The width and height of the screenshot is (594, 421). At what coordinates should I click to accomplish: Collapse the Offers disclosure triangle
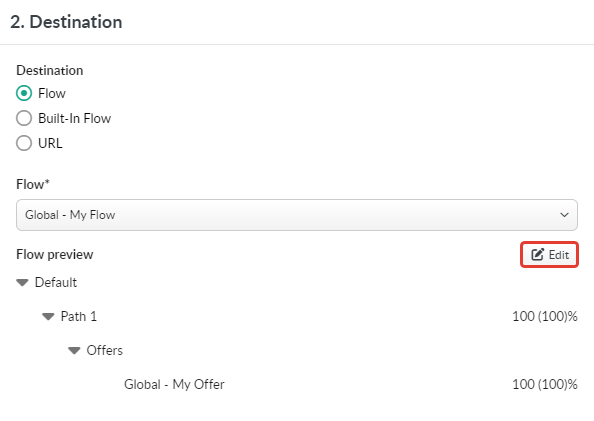pyautogui.click(x=74, y=351)
